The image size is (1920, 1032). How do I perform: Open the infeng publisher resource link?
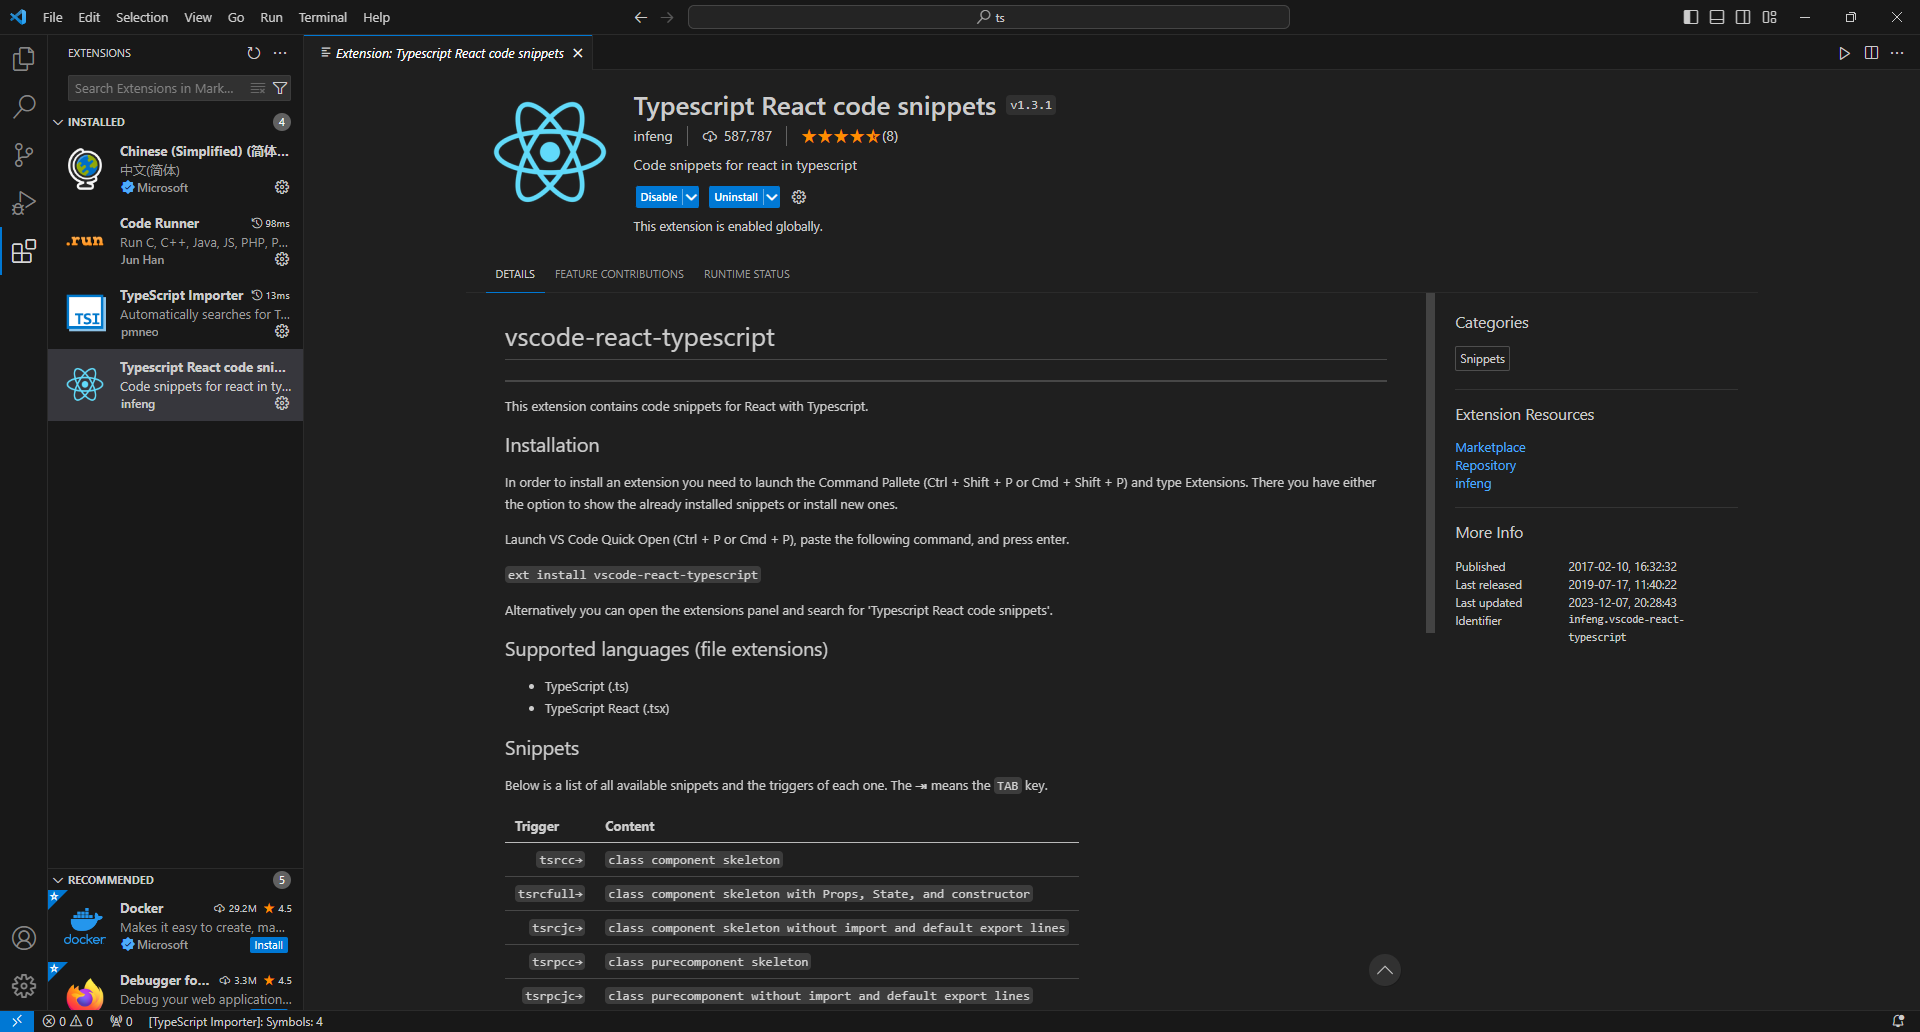point(1473,483)
